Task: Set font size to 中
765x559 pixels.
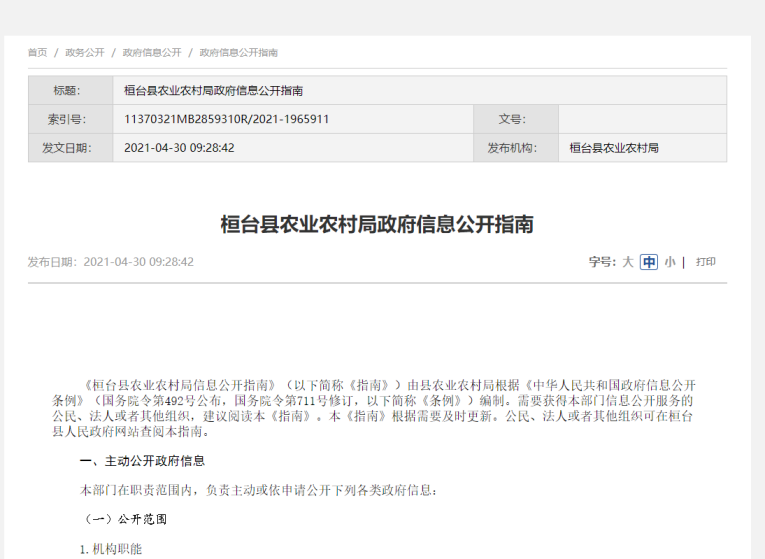Action: (x=649, y=262)
